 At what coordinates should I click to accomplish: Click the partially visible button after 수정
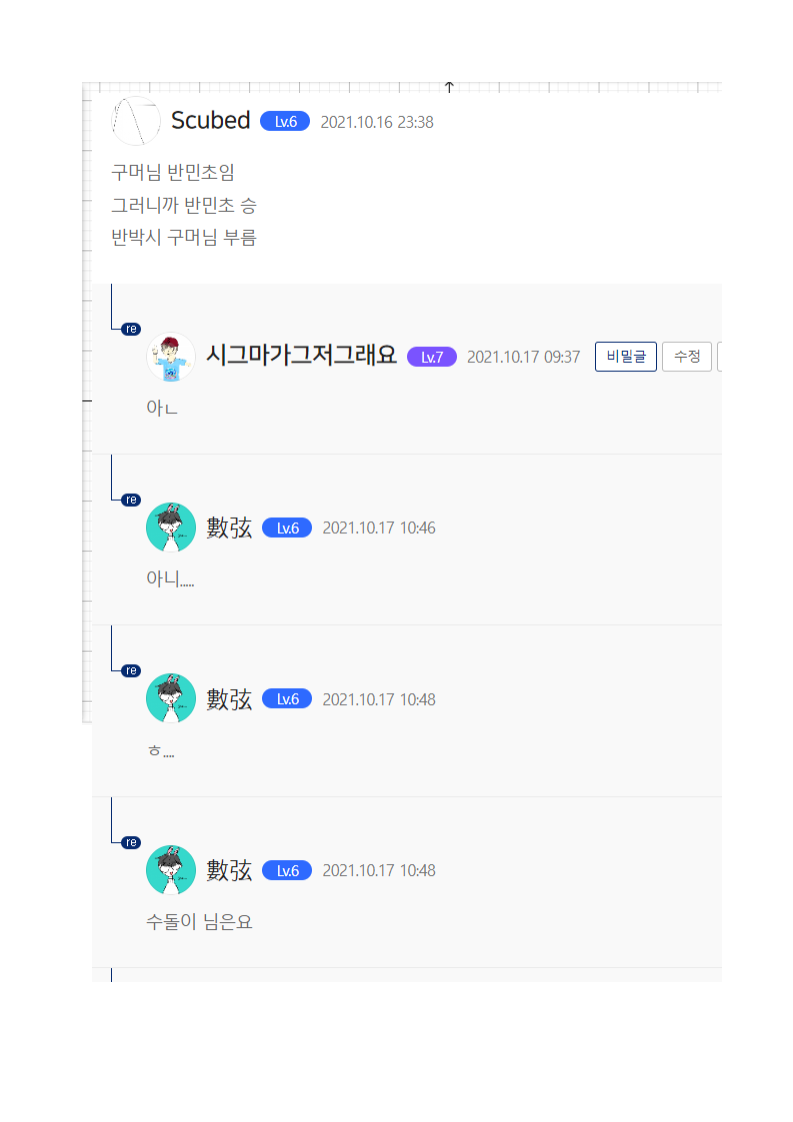(719, 356)
